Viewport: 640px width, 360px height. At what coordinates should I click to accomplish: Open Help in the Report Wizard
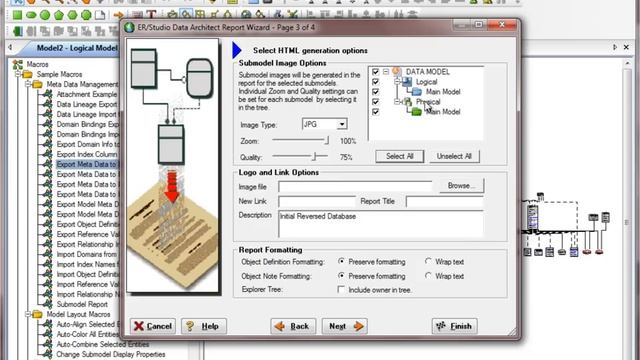(204, 326)
